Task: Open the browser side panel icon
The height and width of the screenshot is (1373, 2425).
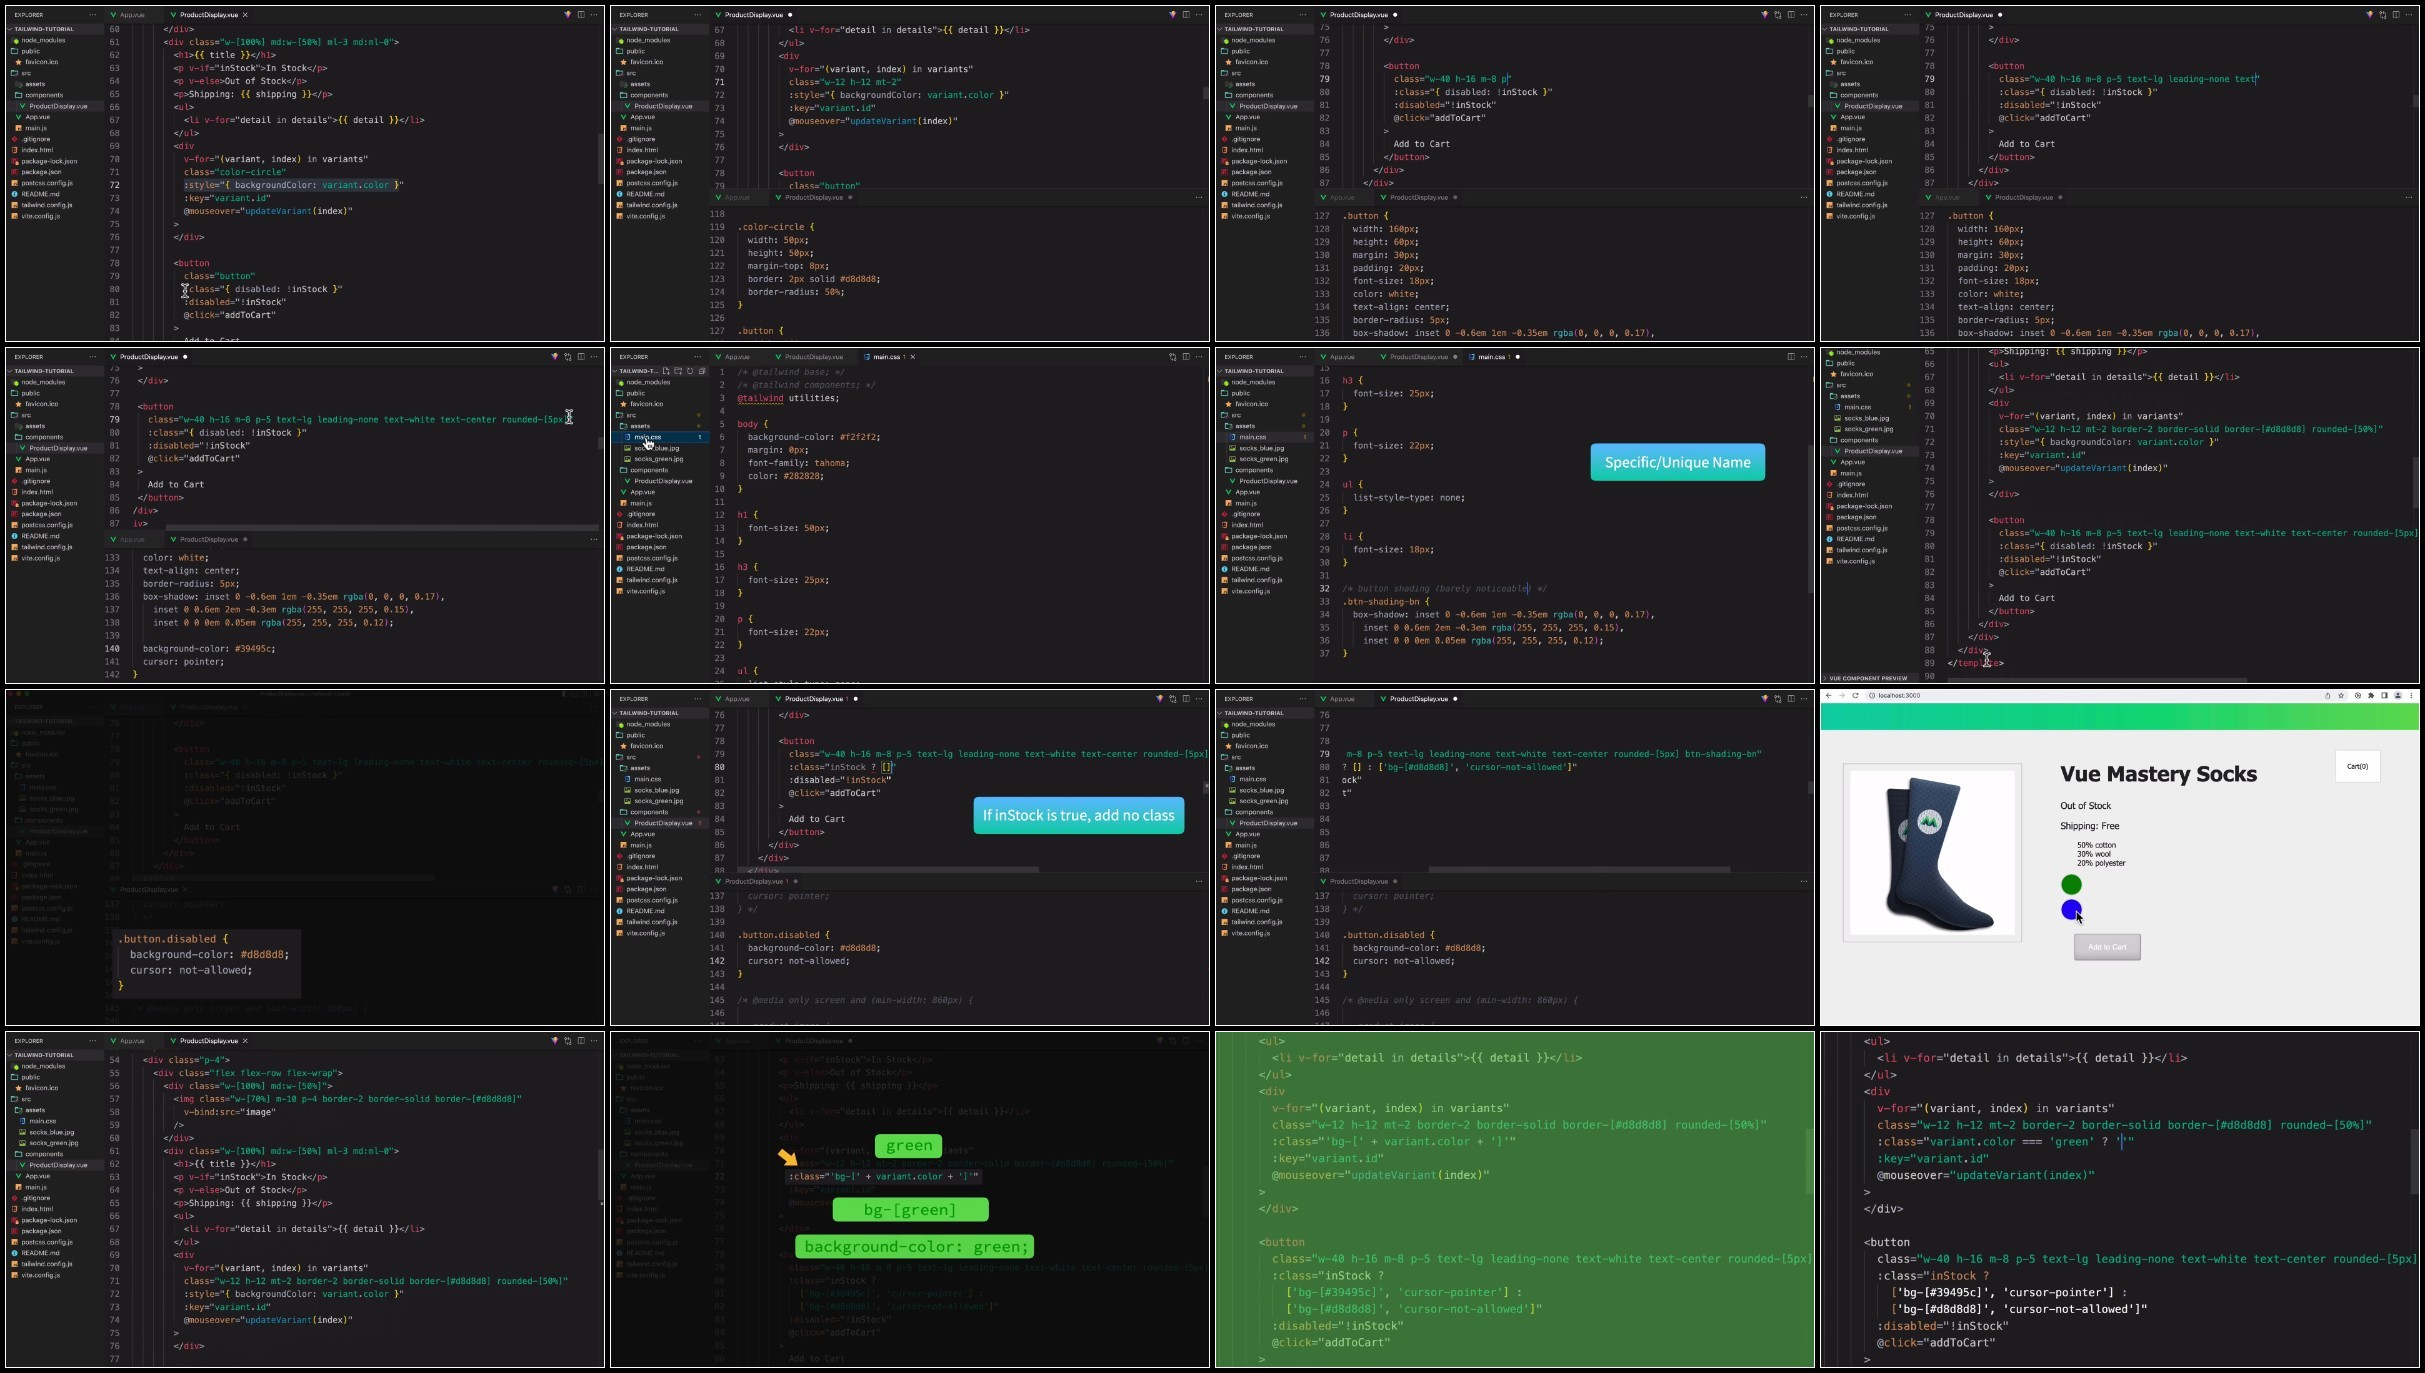Action: (x=2384, y=695)
